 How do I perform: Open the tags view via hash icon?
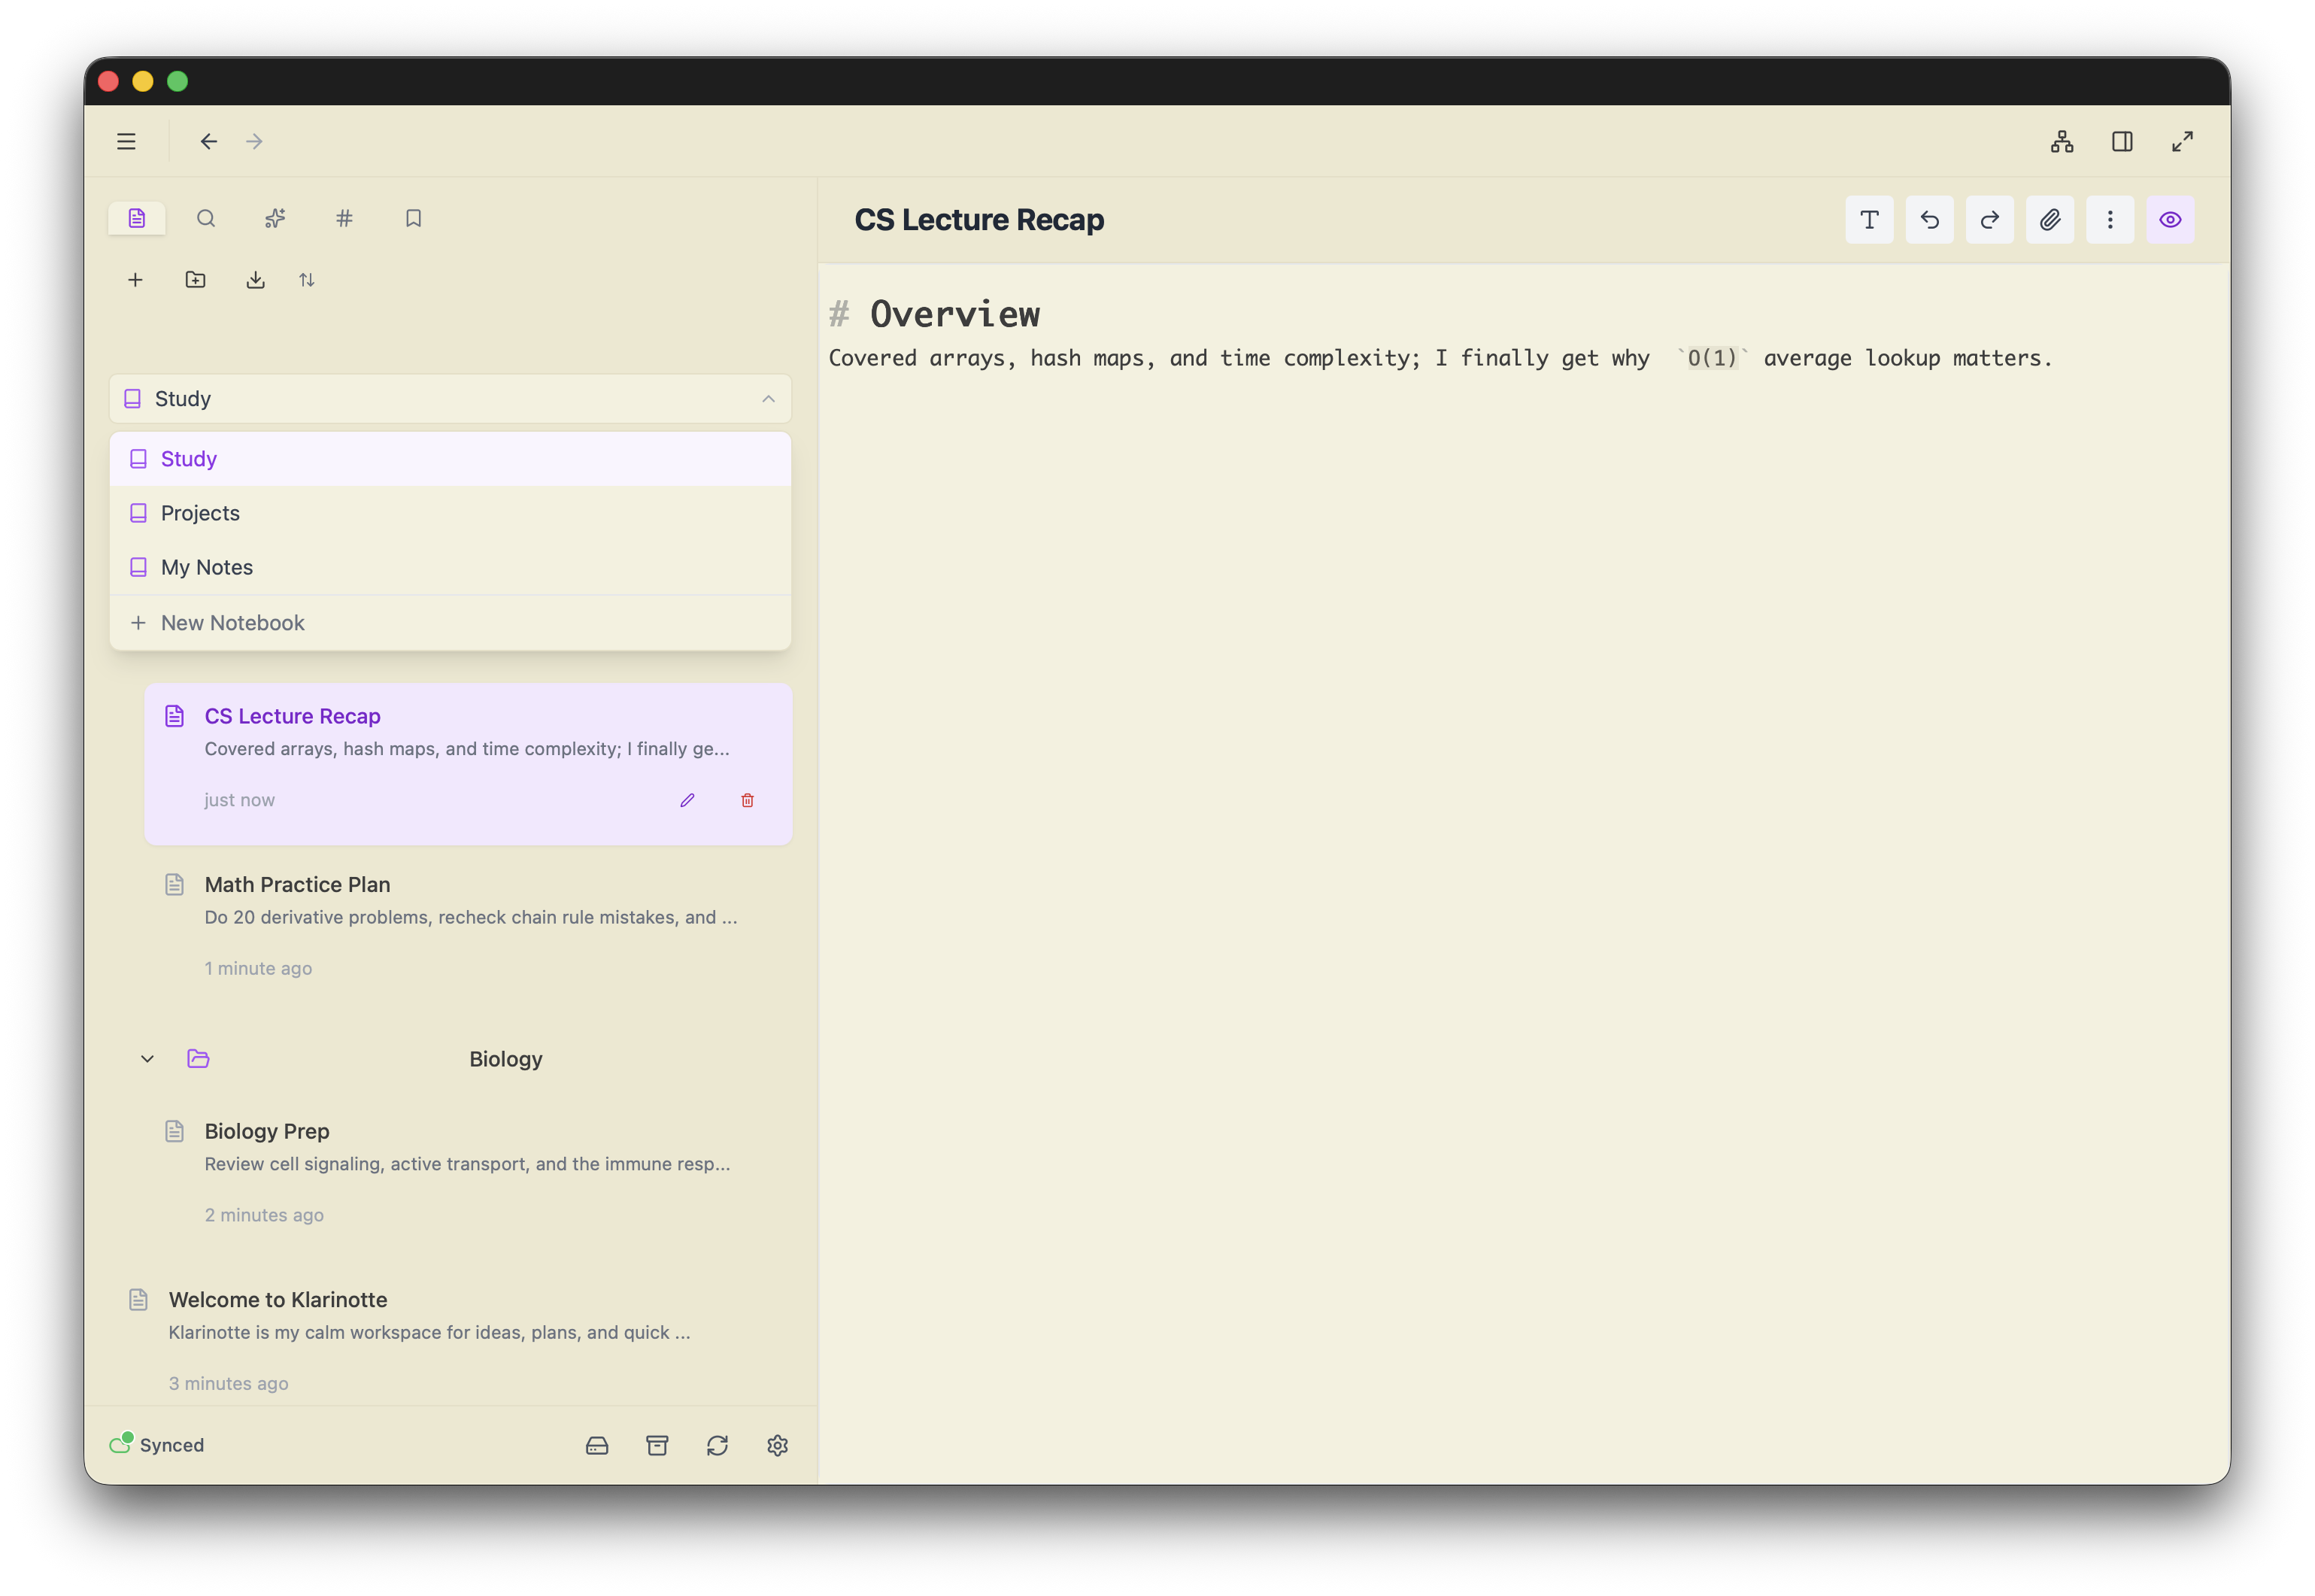pos(344,218)
